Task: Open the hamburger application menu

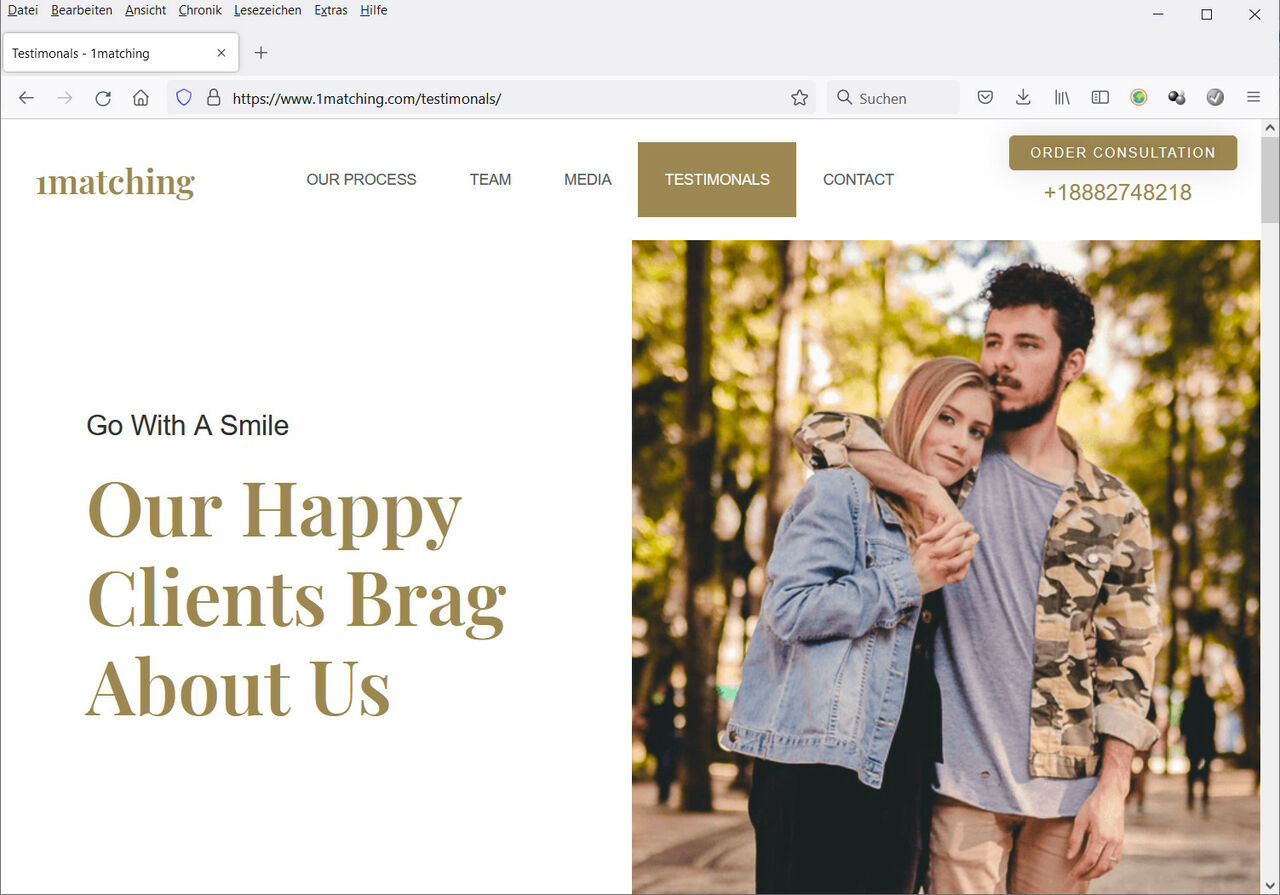Action: (x=1253, y=98)
